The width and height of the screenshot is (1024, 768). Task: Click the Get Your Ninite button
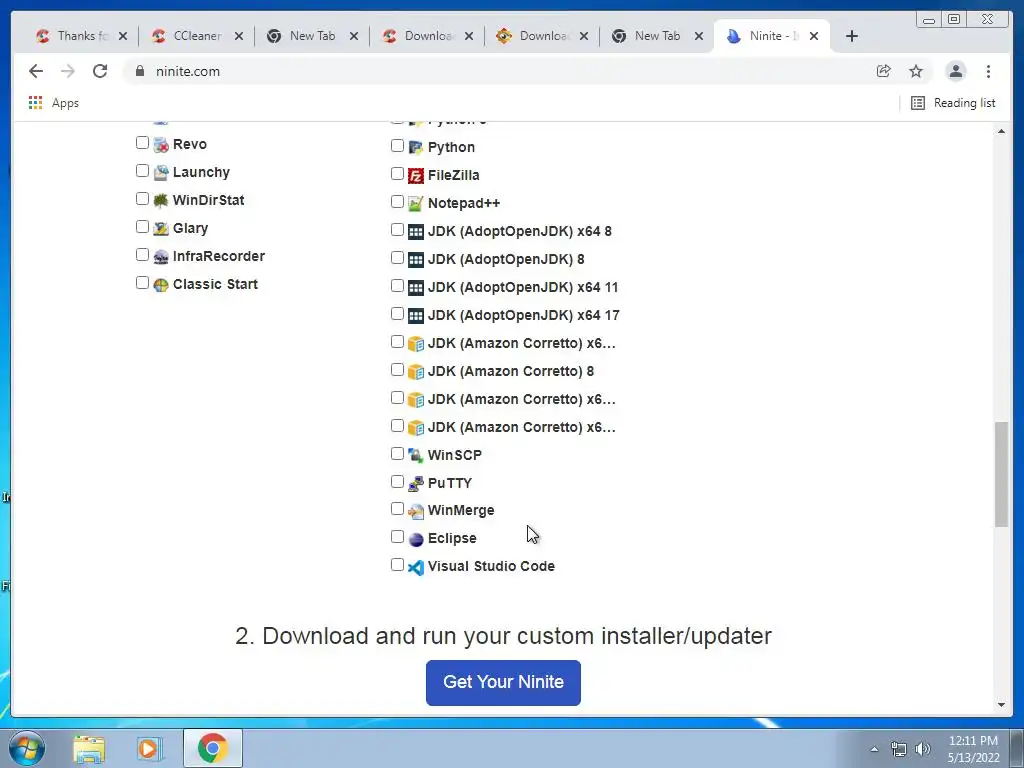tap(503, 682)
